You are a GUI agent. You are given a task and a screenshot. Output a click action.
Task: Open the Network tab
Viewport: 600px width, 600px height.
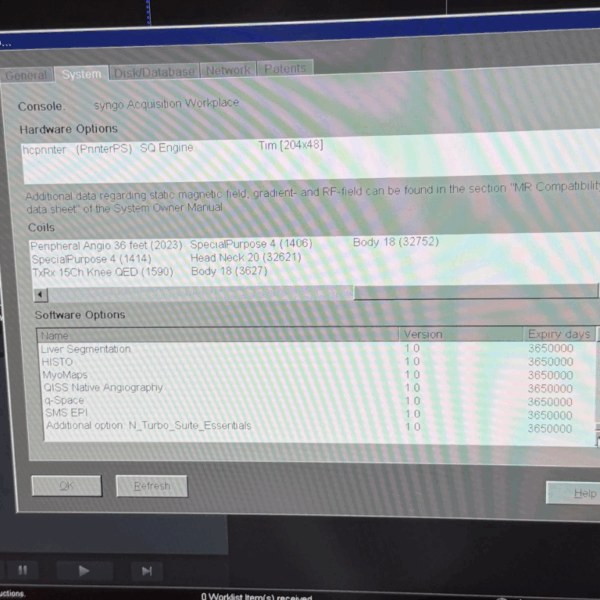click(x=228, y=70)
